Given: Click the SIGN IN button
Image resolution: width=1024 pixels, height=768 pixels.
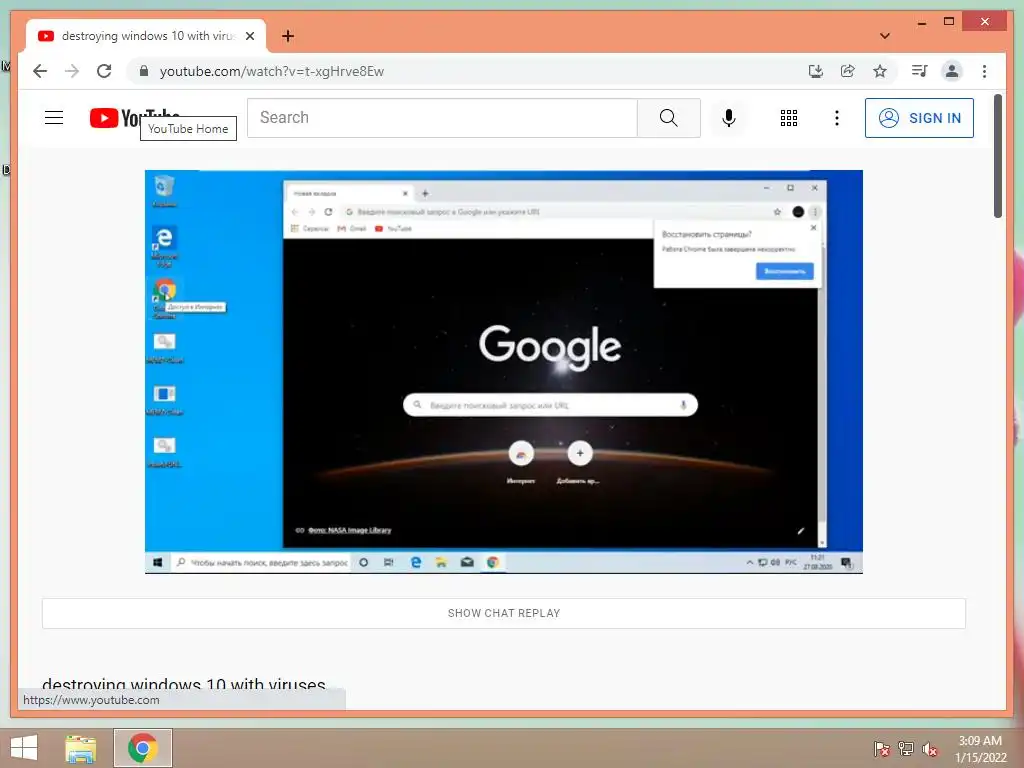Looking at the screenshot, I should pos(920,118).
